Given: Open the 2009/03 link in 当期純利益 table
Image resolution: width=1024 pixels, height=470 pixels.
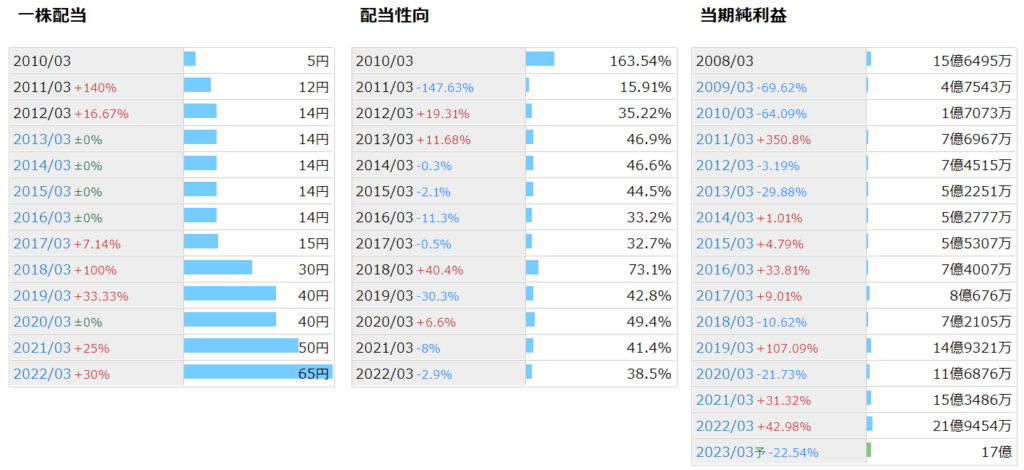Looking at the screenshot, I should tap(725, 87).
